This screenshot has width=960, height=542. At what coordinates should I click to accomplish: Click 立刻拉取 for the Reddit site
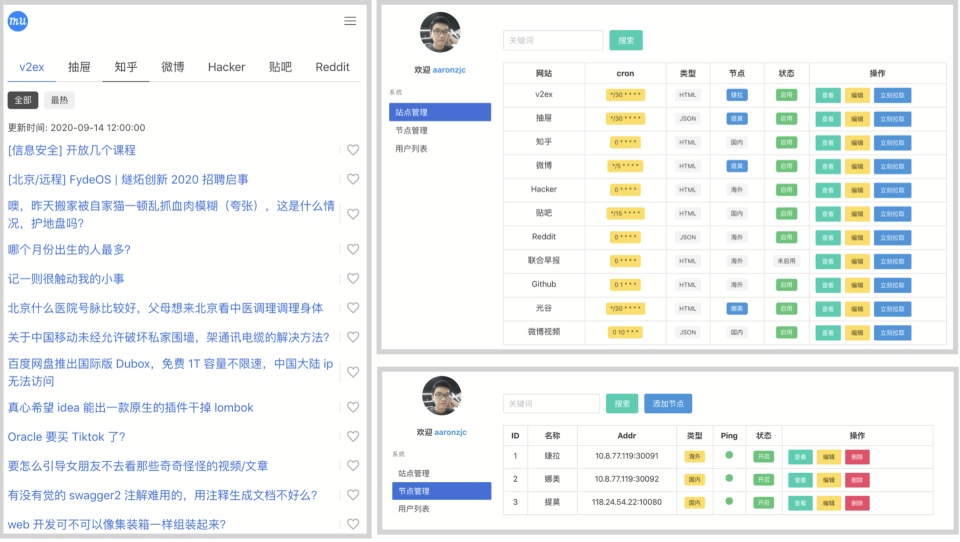893,238
